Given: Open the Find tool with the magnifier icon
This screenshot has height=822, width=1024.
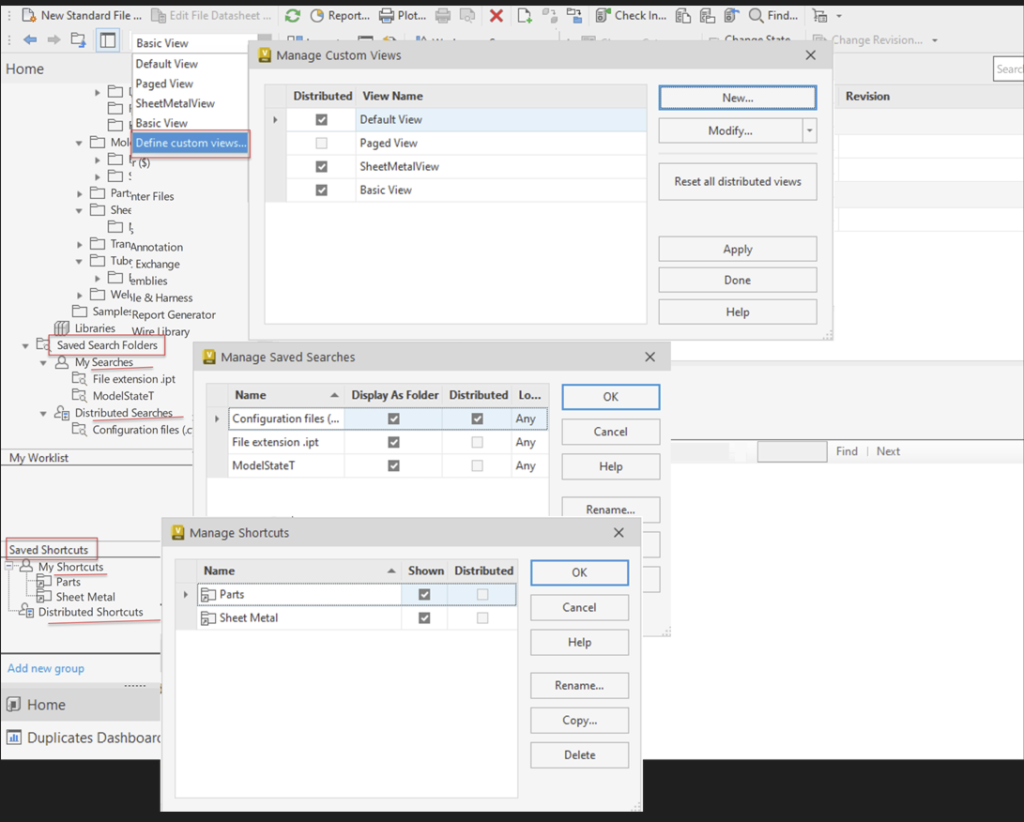Looking at the screenshot, I should (x=758, y=15).
